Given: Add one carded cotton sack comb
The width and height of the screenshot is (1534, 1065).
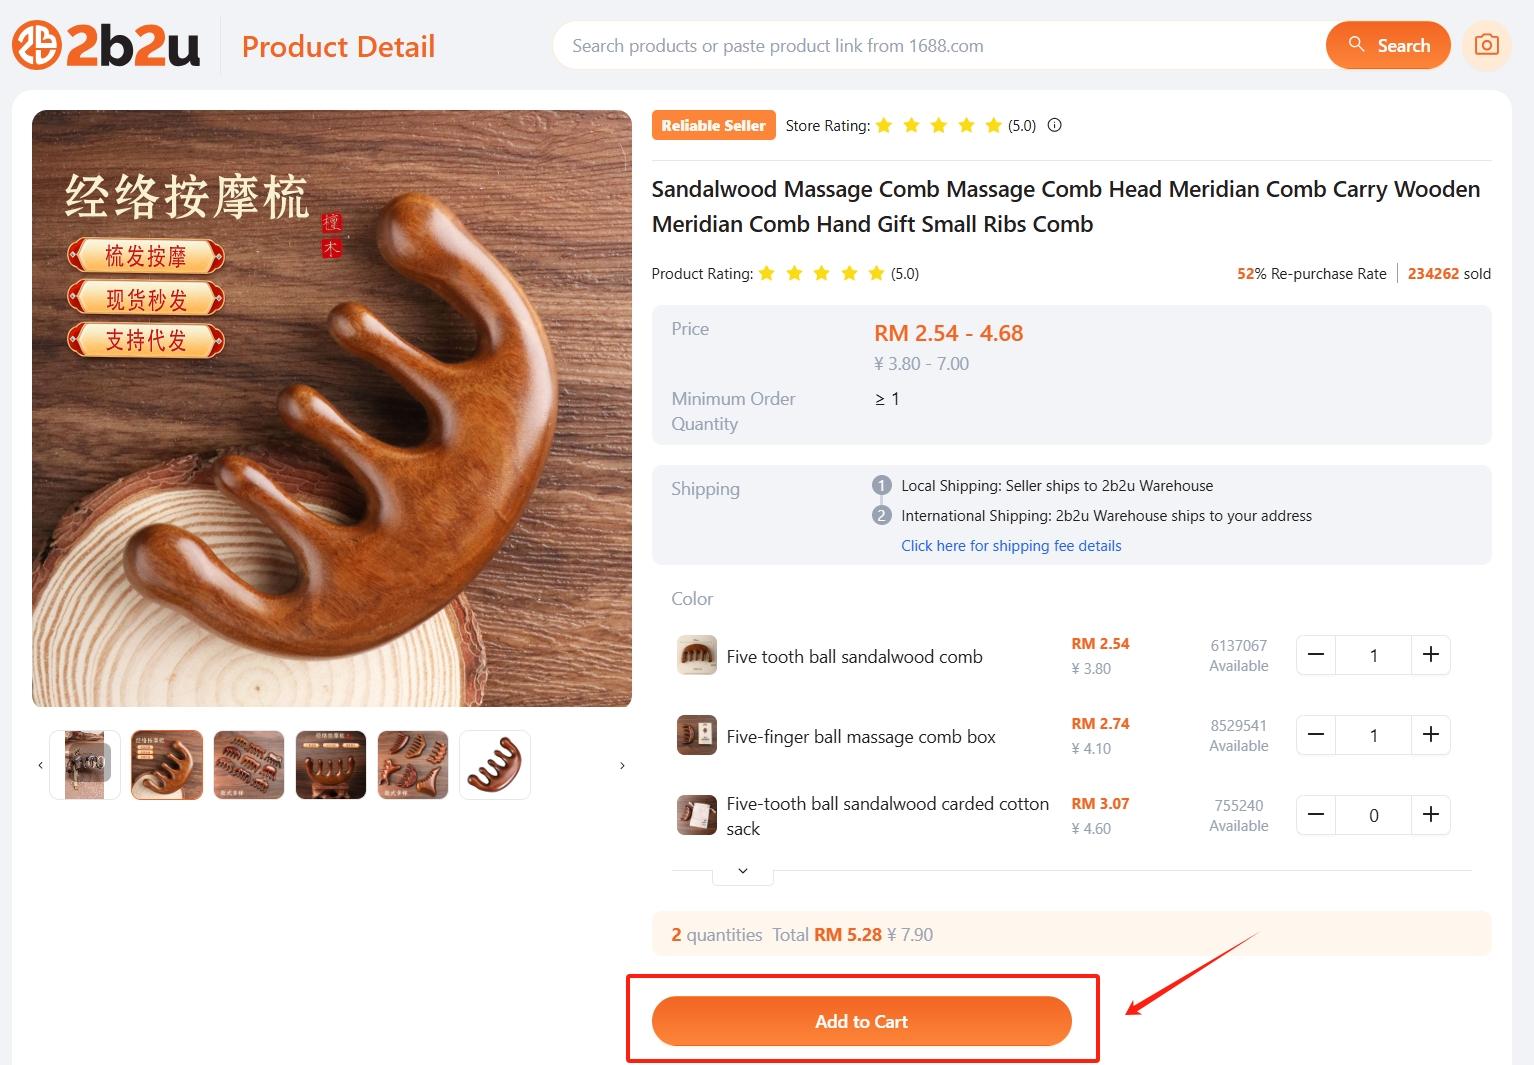Looking at the screenshot, I should pyautogui.click(x=1430, y=815).
